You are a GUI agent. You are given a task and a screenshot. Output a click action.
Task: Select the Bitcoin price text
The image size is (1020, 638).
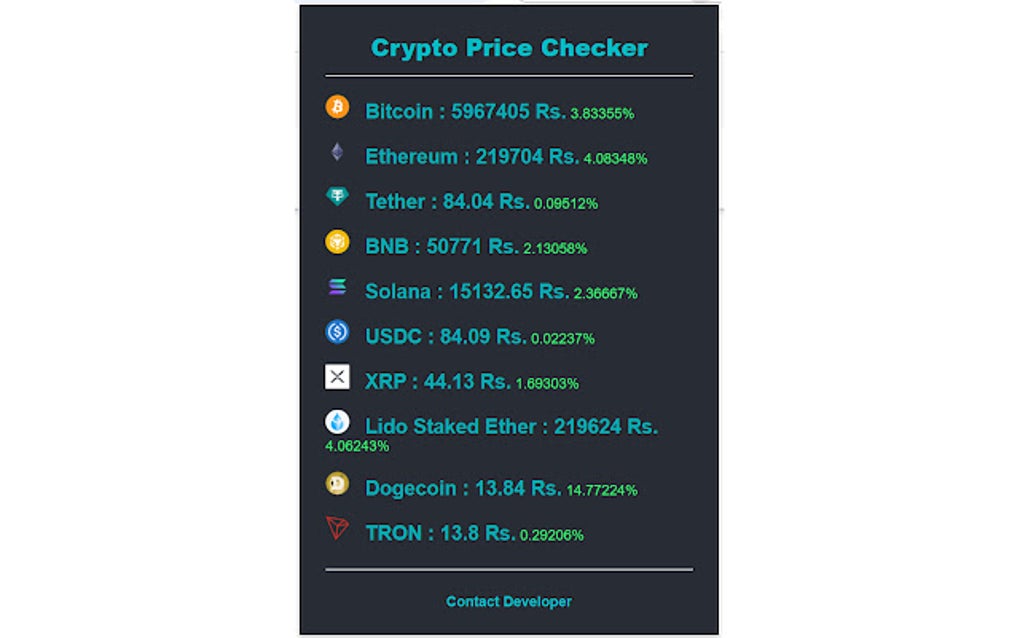(x=462, y=112)
